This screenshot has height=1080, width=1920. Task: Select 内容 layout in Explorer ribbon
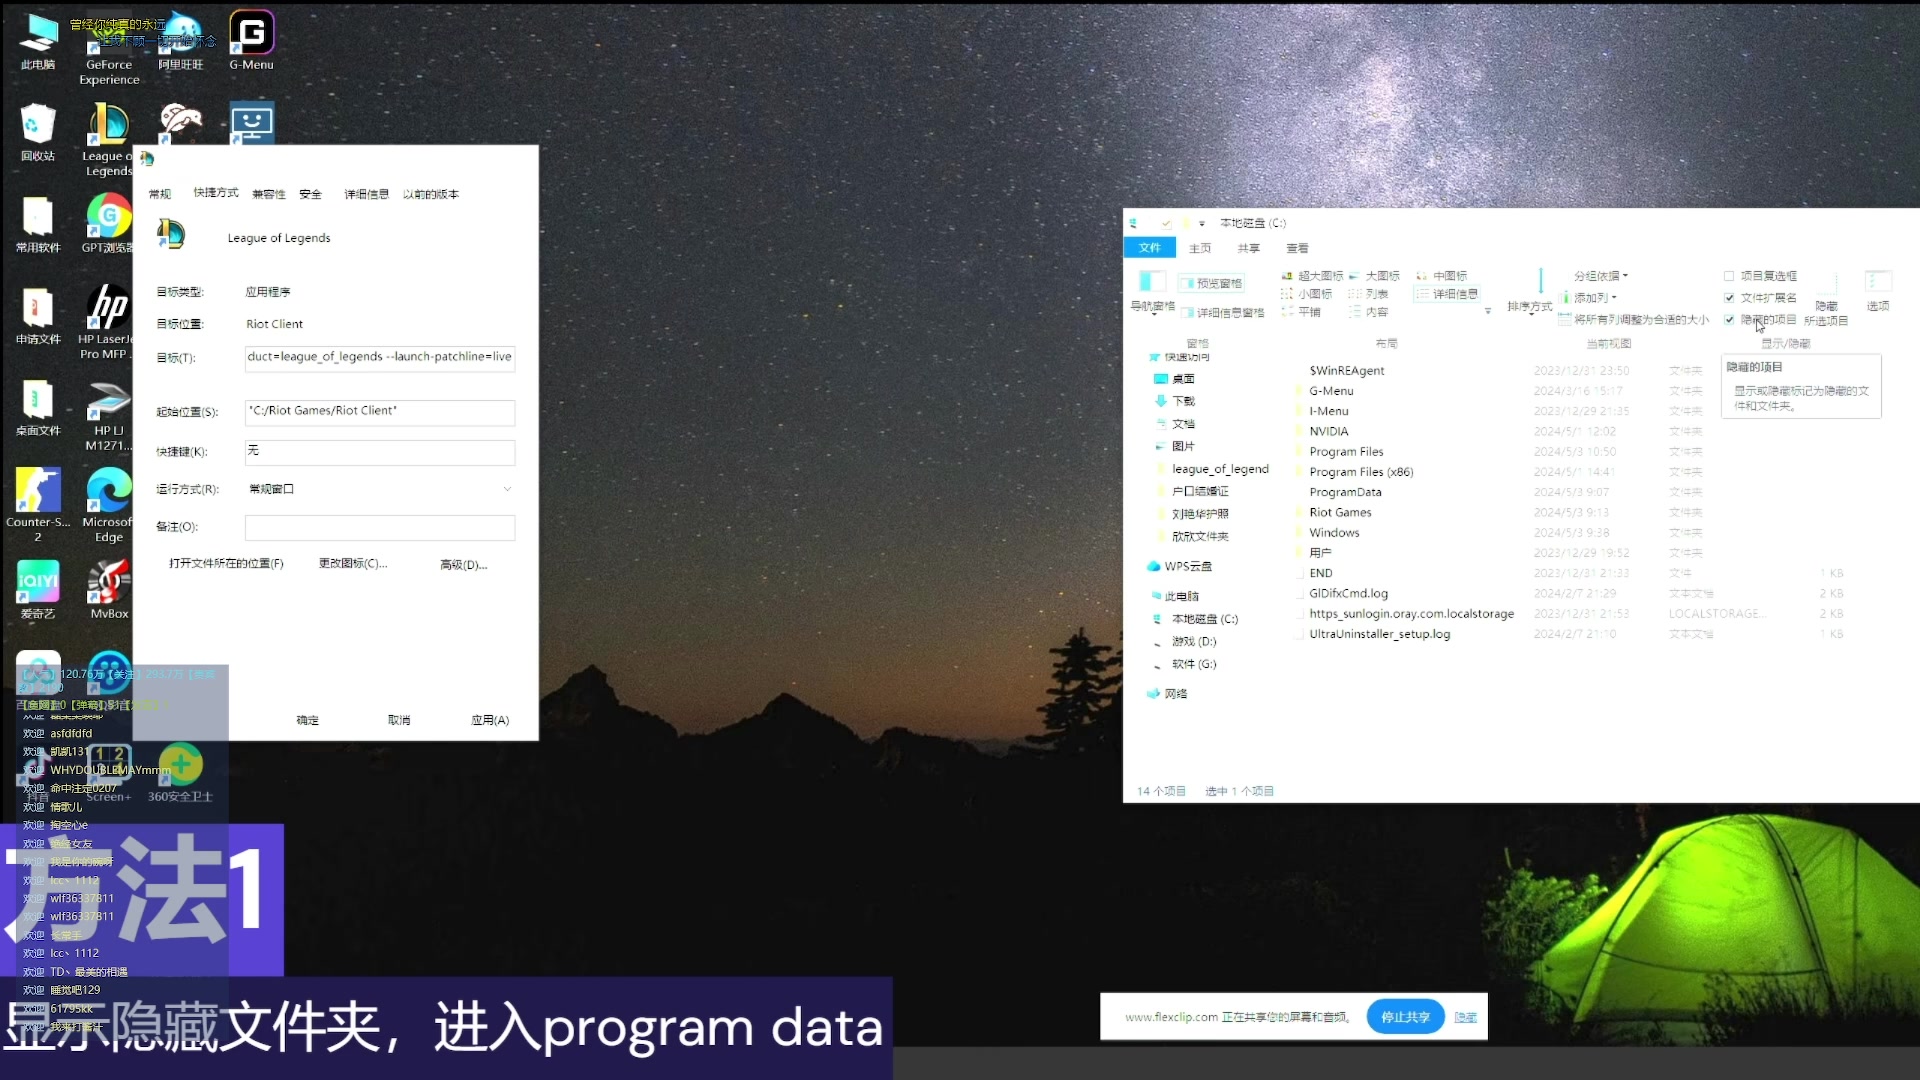1368,312
